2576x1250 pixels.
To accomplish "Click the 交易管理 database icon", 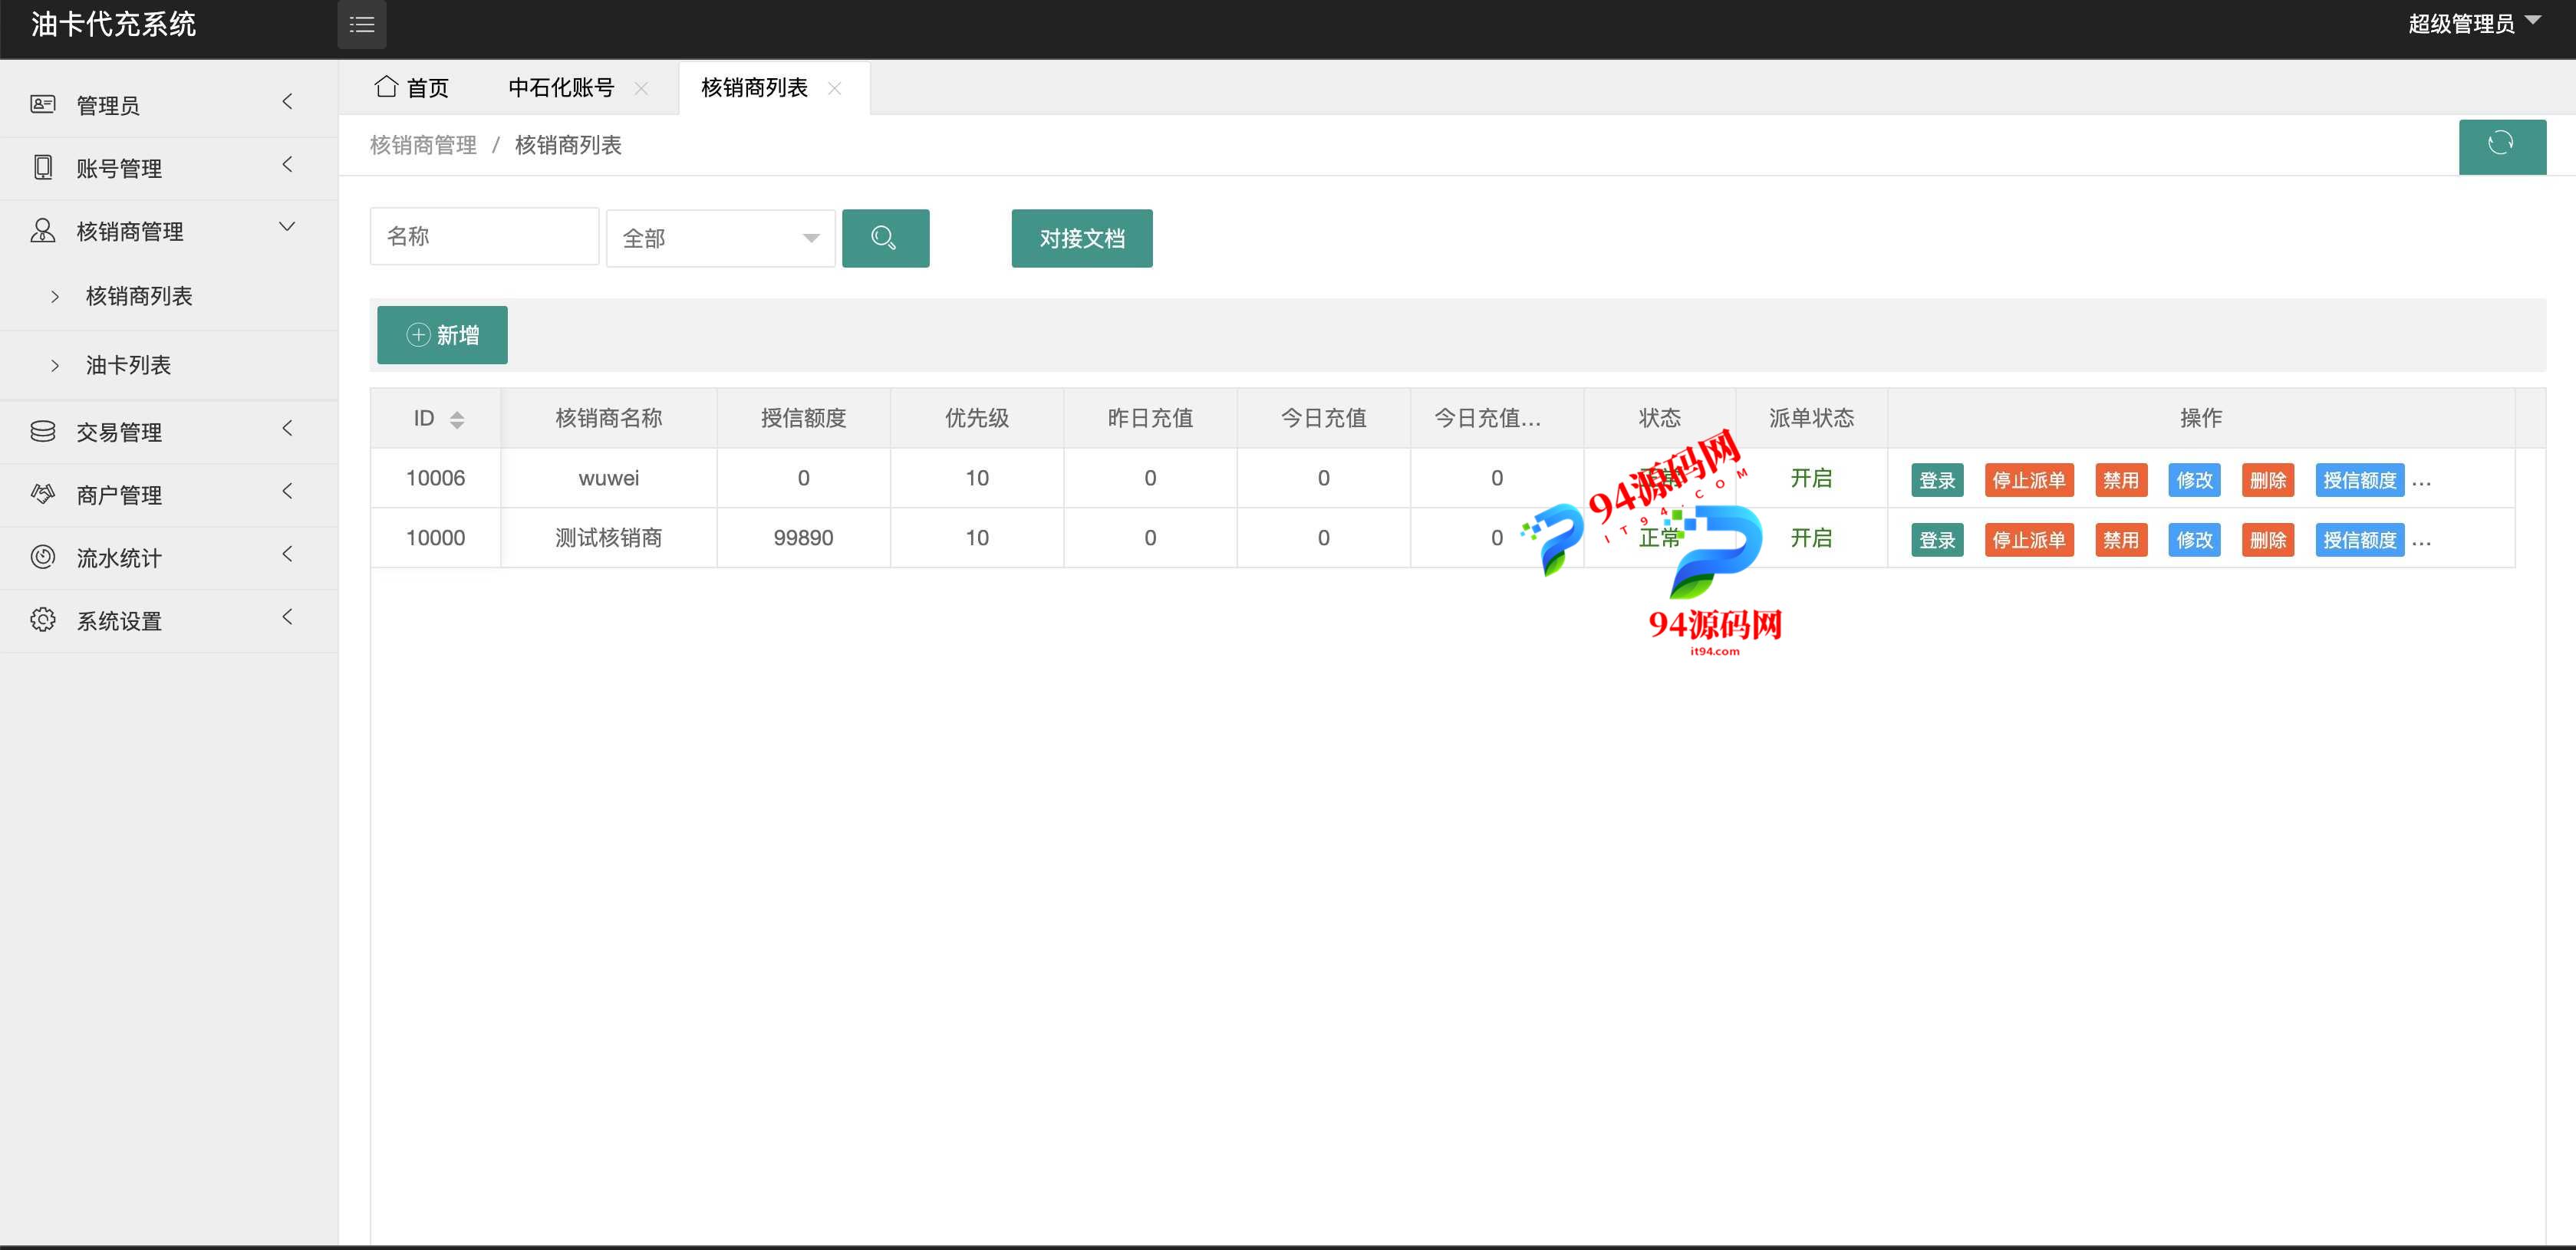I will (x=43, y=431).
